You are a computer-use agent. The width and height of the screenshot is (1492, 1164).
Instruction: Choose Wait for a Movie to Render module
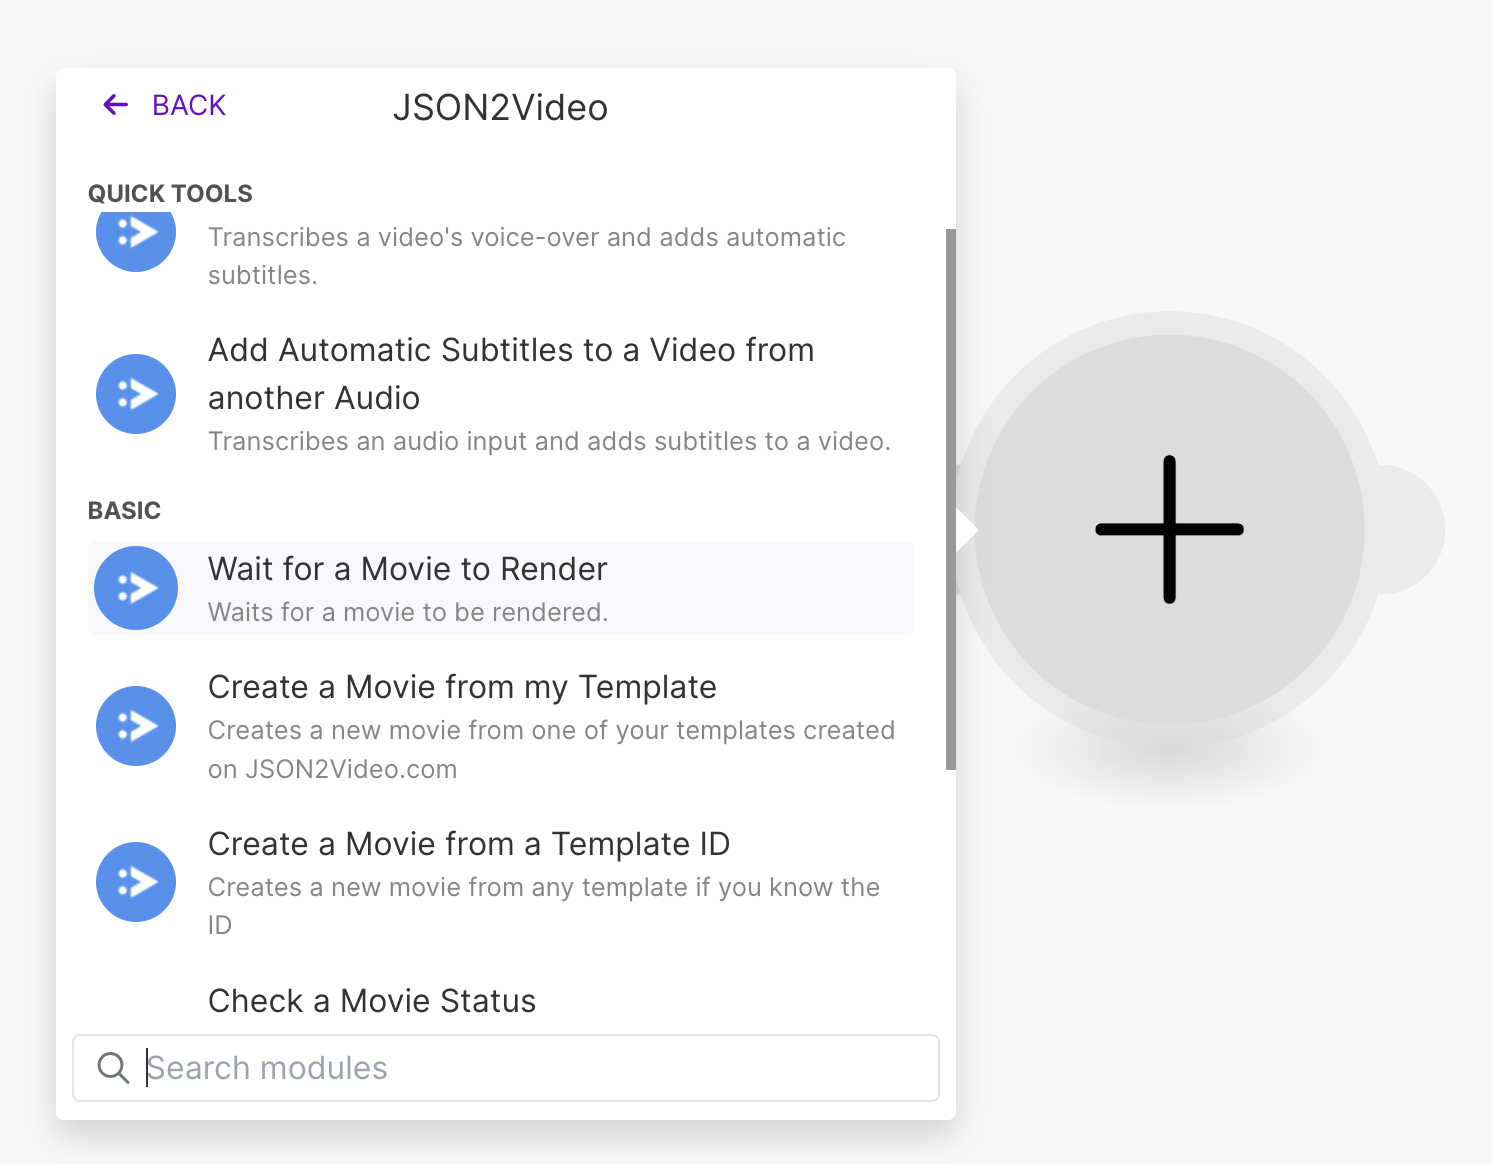coord(500,588)
